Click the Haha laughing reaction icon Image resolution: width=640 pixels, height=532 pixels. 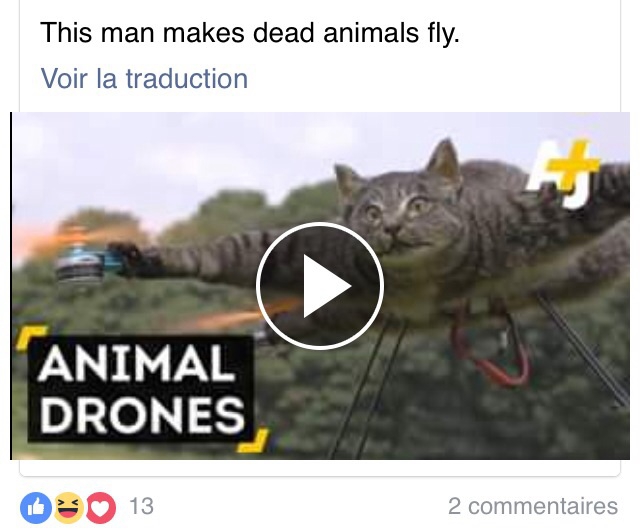[x=68, y=508]
